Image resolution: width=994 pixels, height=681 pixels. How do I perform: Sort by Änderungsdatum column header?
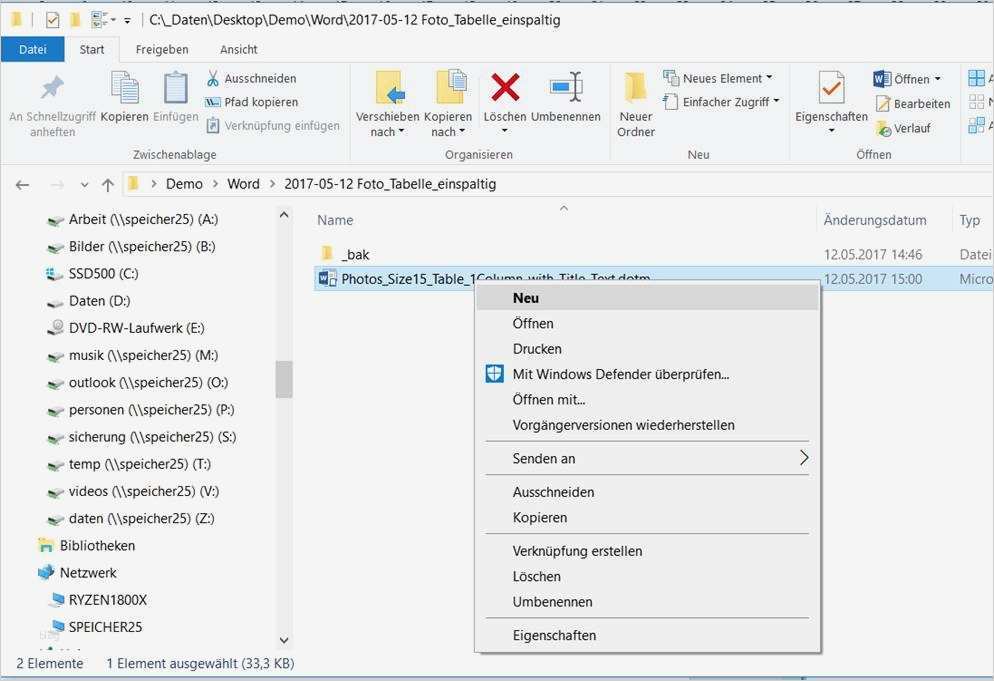(x=875, y=220)
